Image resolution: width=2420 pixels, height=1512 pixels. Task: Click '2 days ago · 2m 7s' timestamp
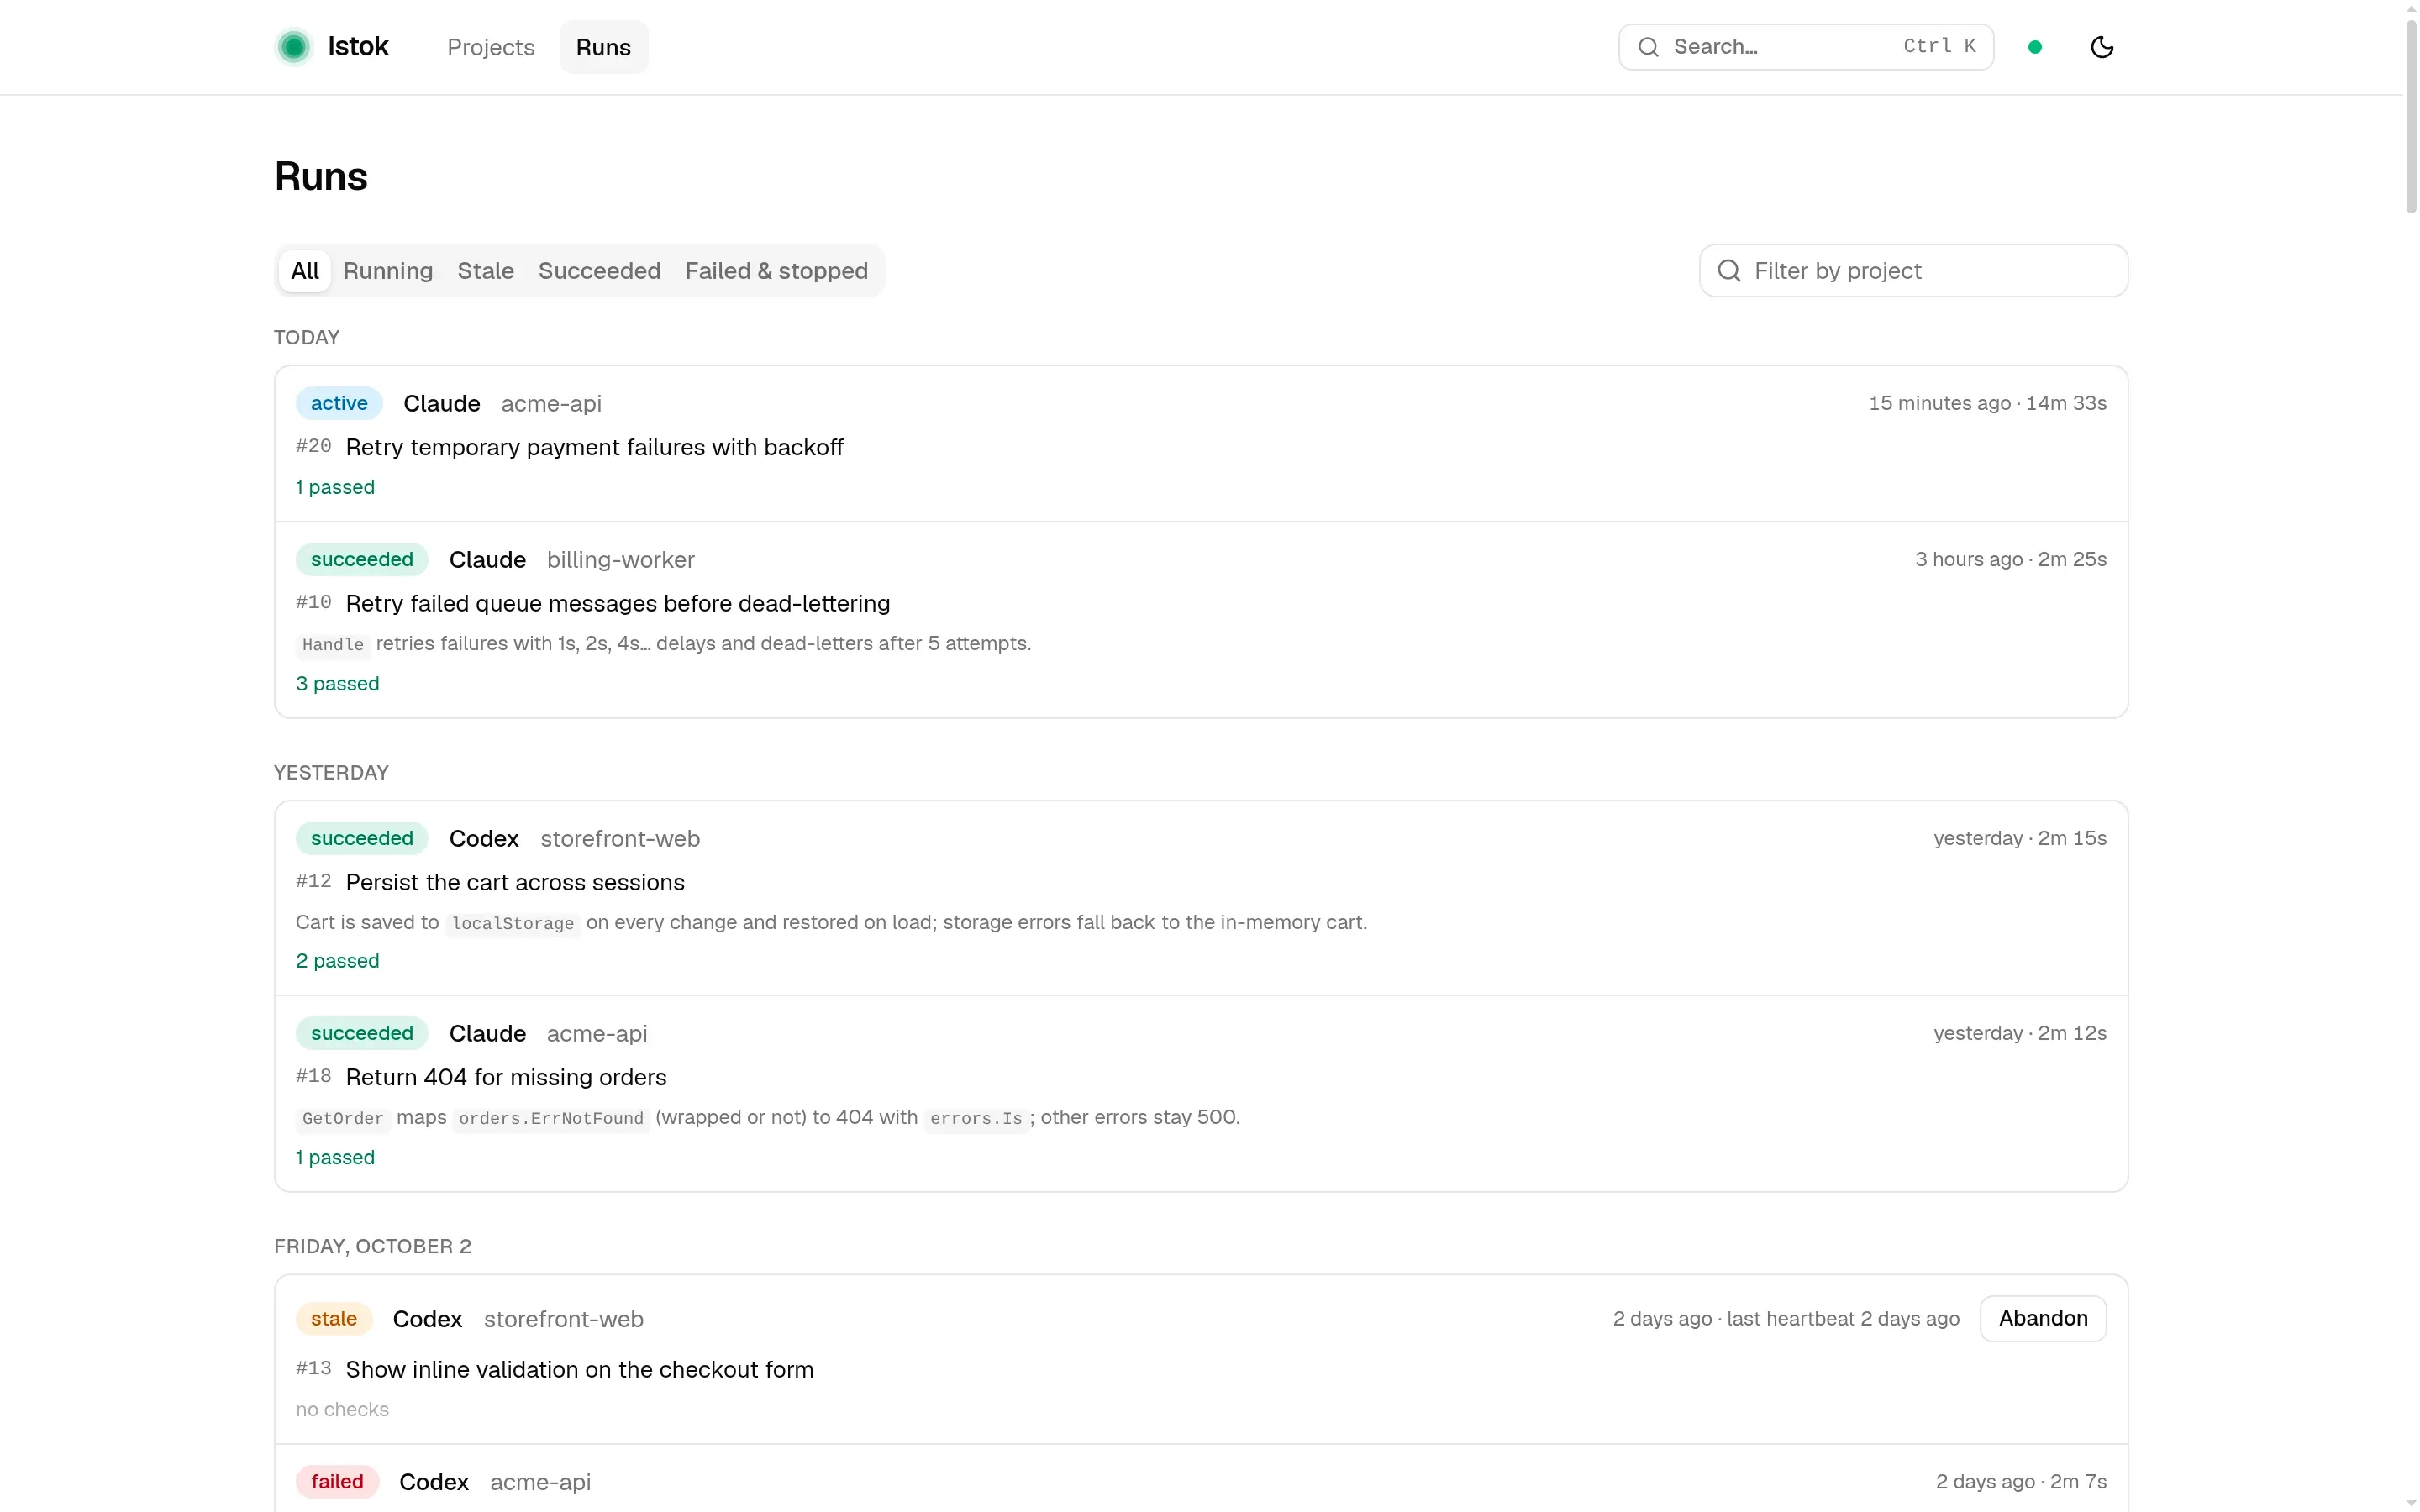(2020, 1481)
